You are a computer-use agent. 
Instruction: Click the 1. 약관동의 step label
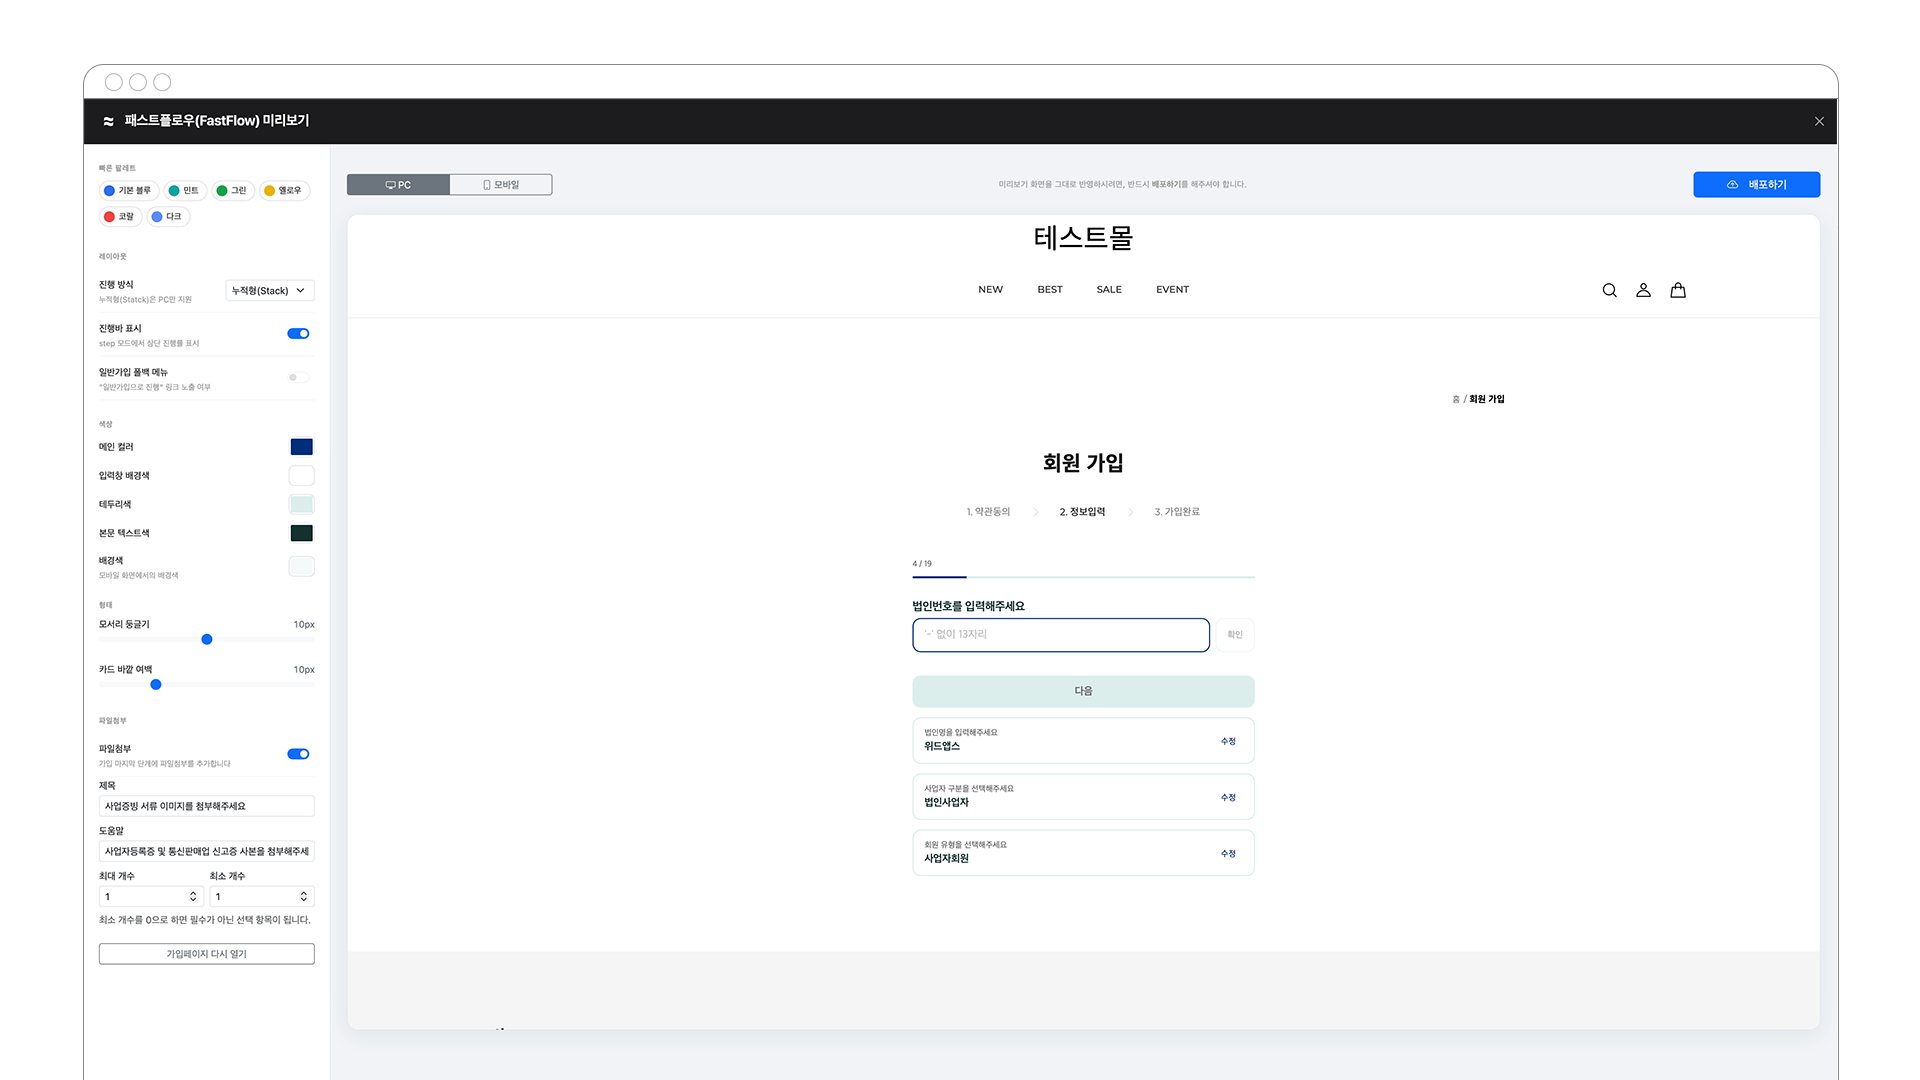988,512
